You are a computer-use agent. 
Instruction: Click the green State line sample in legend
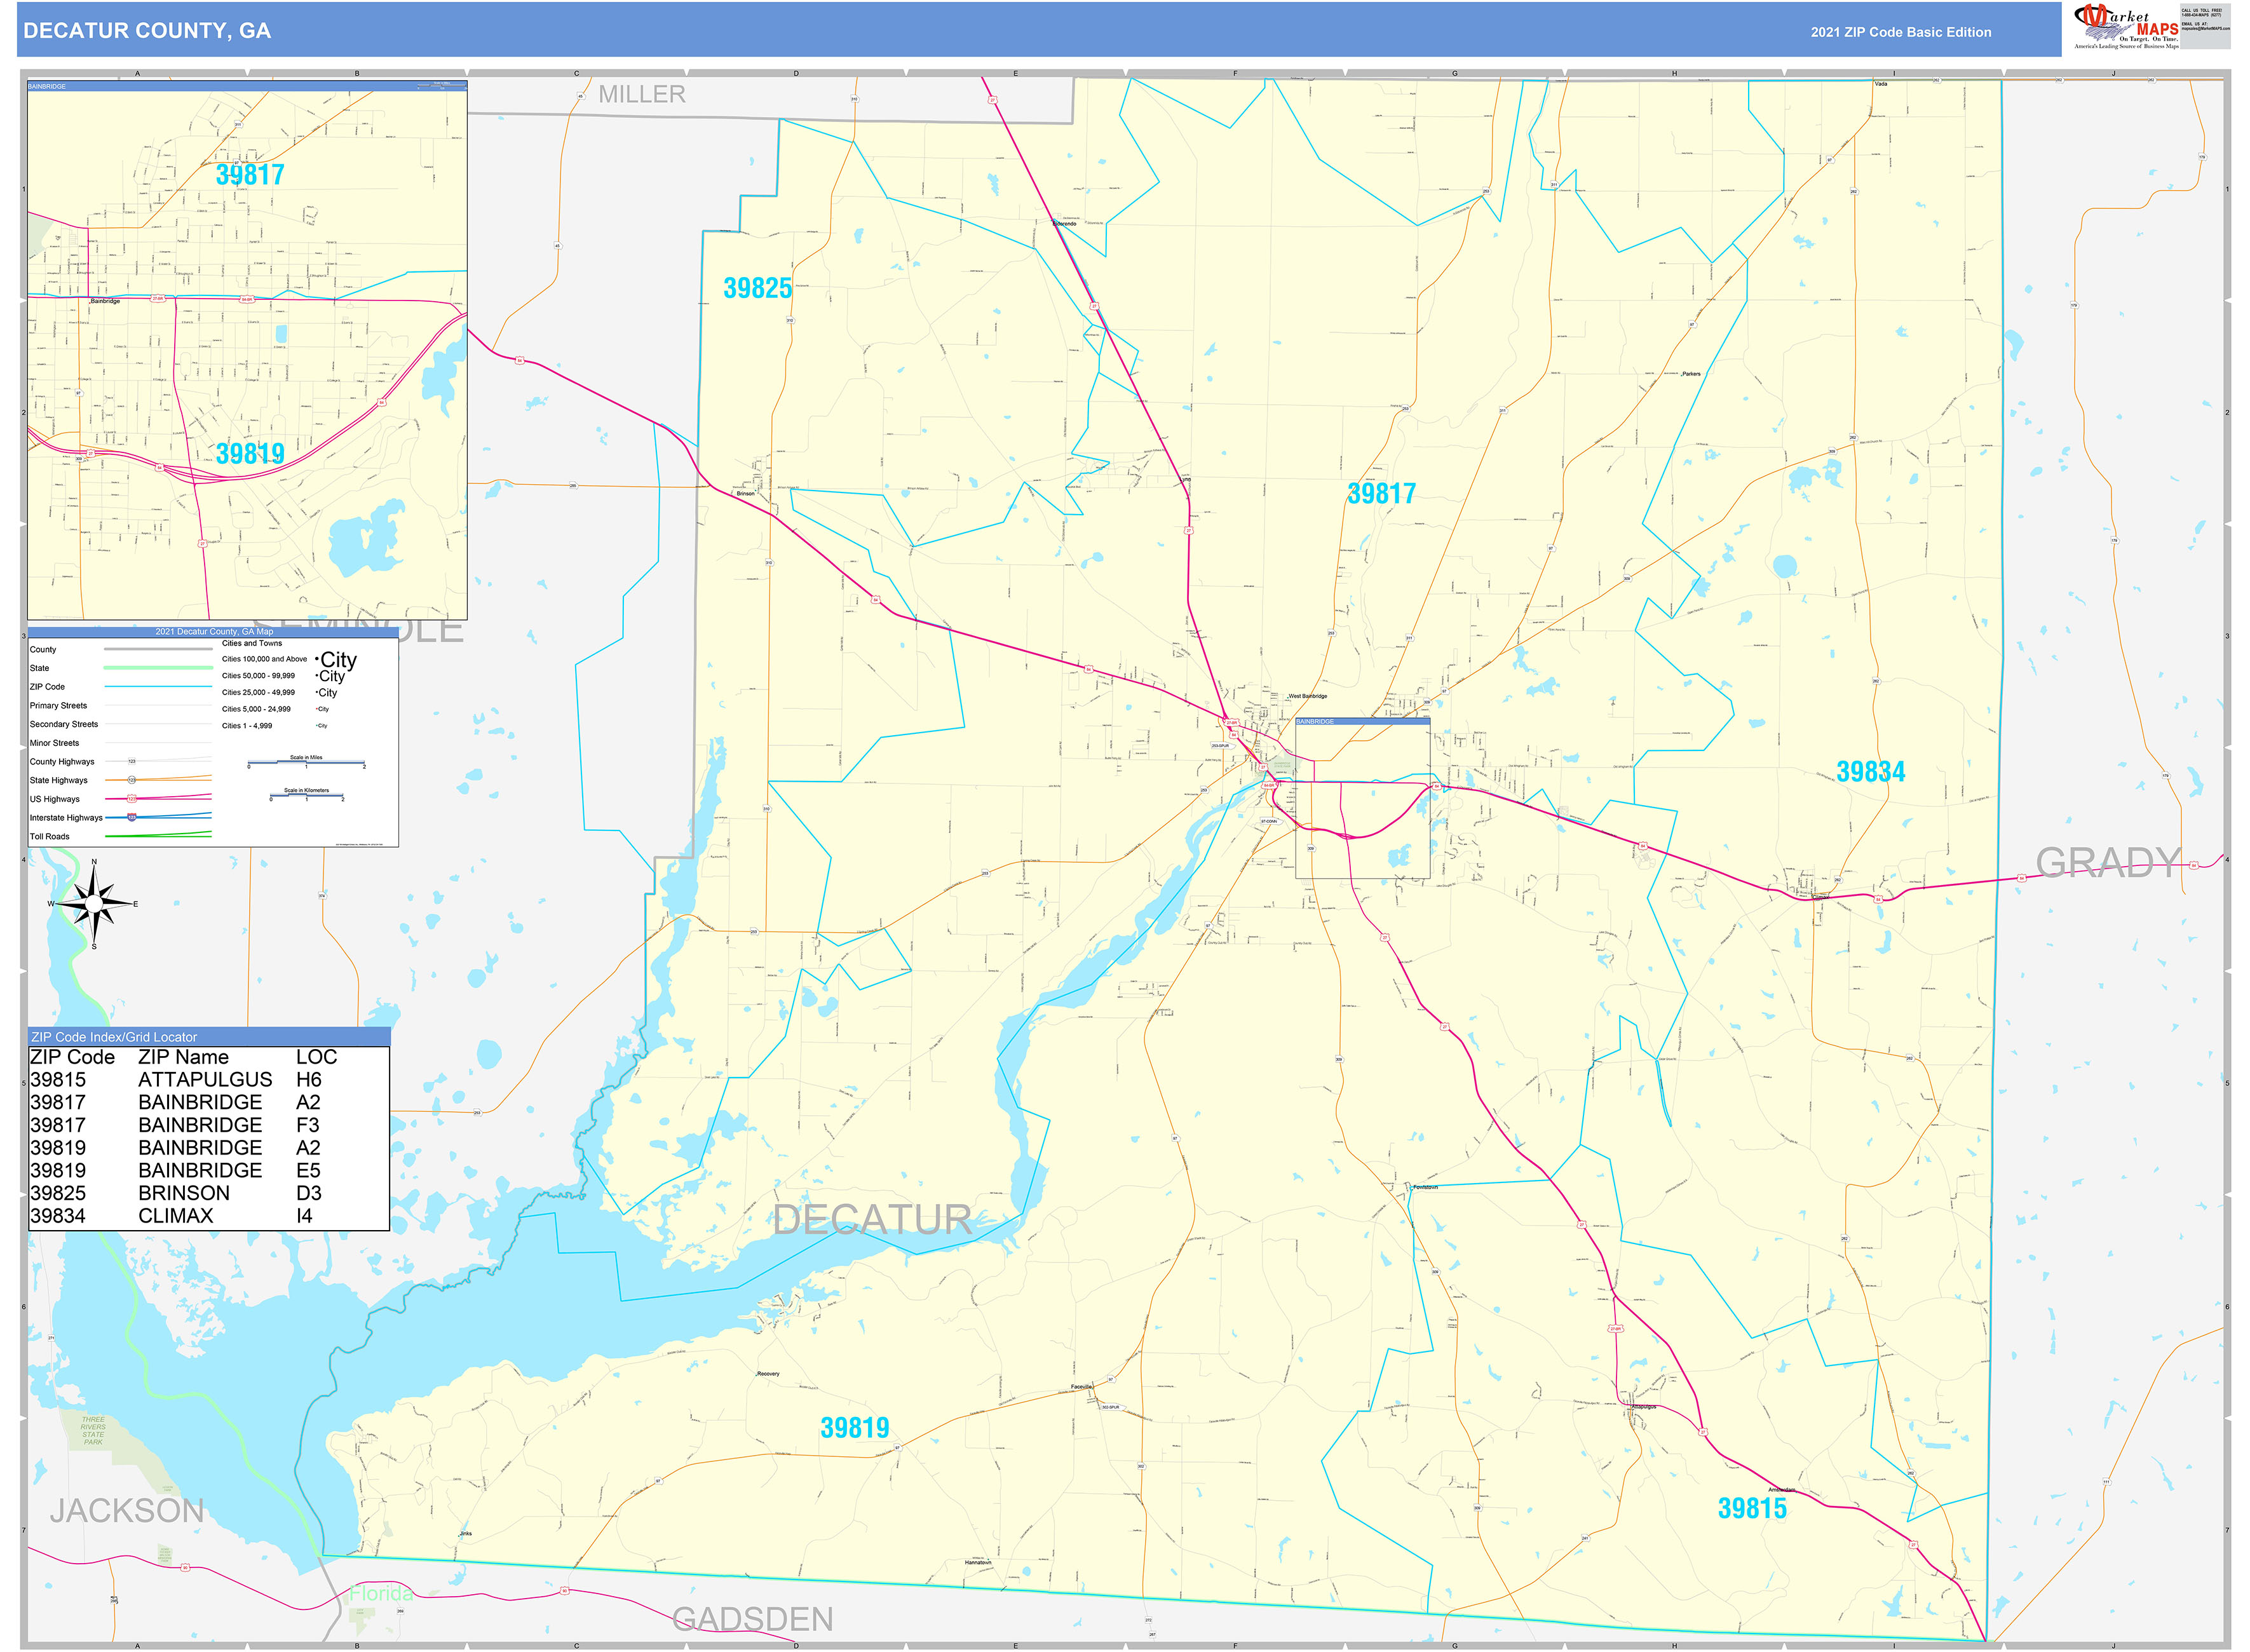coord(158,668)
